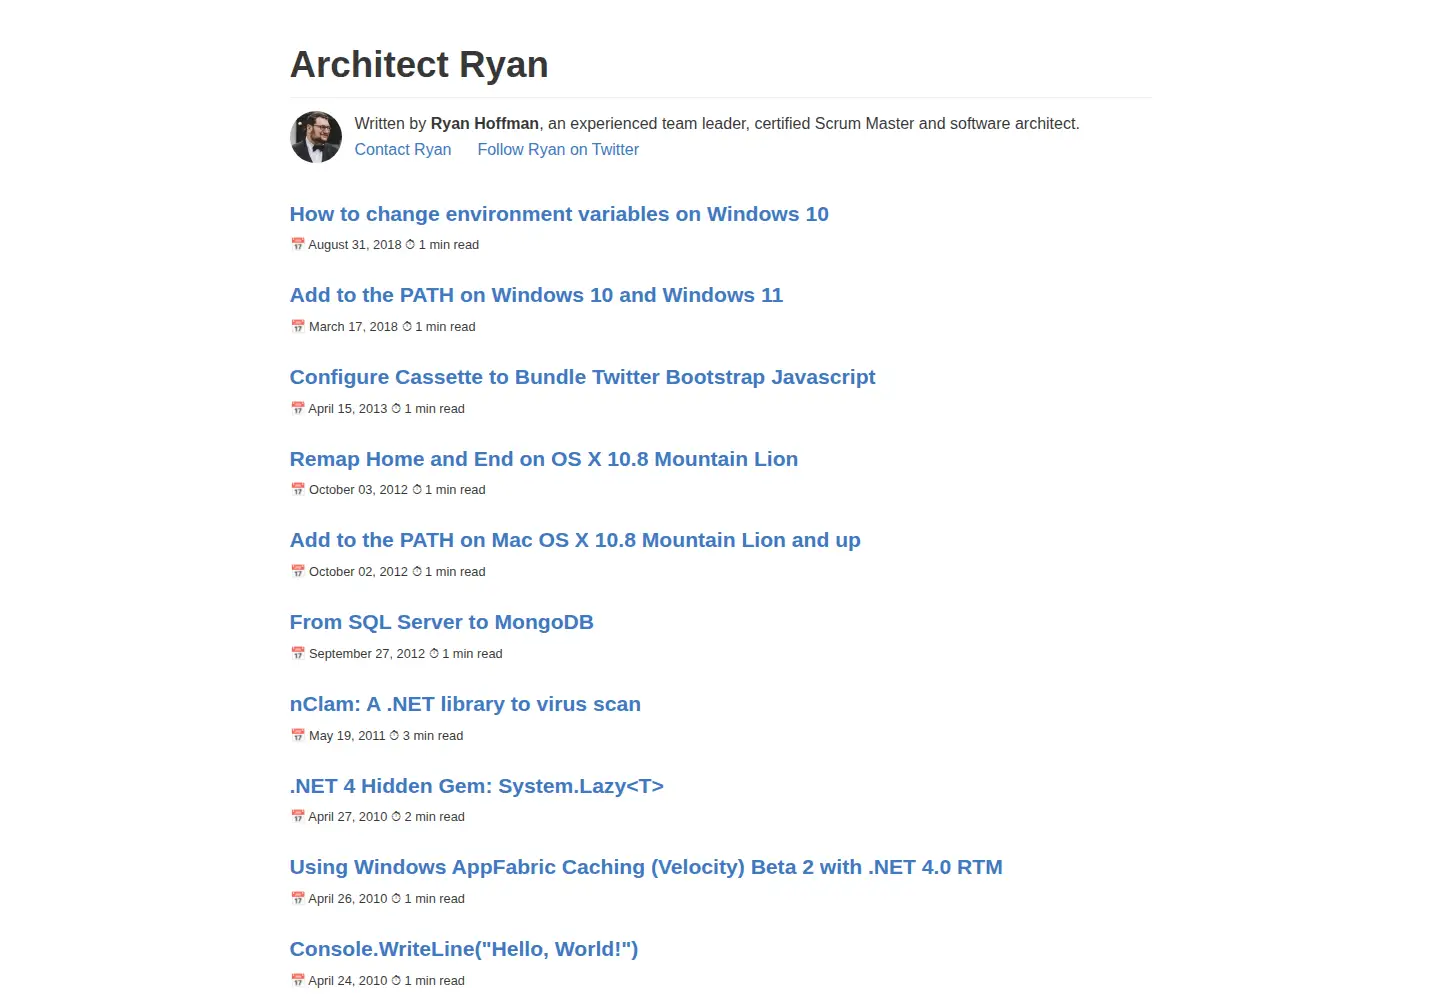This screenshot has width=1440, height=1000.
Task: Click calendar icon beside April 24, 2010
Action: (297, 980)
